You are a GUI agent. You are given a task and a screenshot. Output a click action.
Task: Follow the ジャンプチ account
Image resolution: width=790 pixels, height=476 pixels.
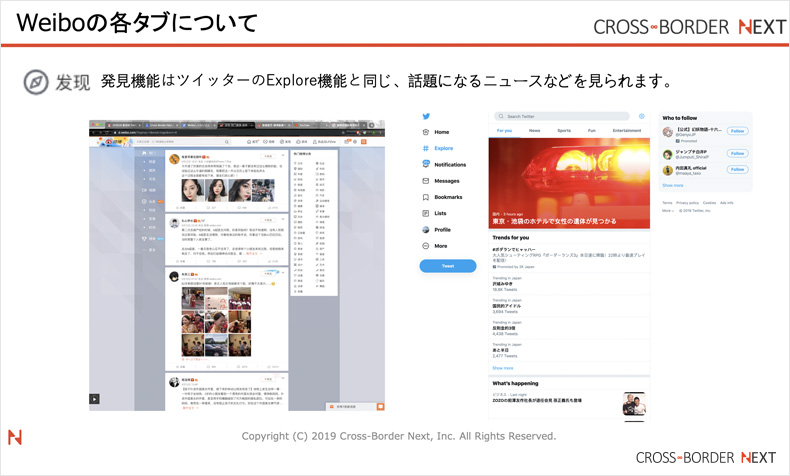point(738,154)
